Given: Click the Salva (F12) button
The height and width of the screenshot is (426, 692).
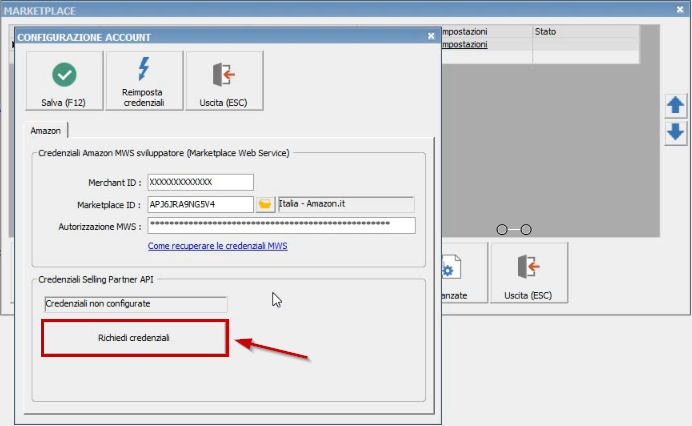Looking at the screenshot, I should pos(64,81).
